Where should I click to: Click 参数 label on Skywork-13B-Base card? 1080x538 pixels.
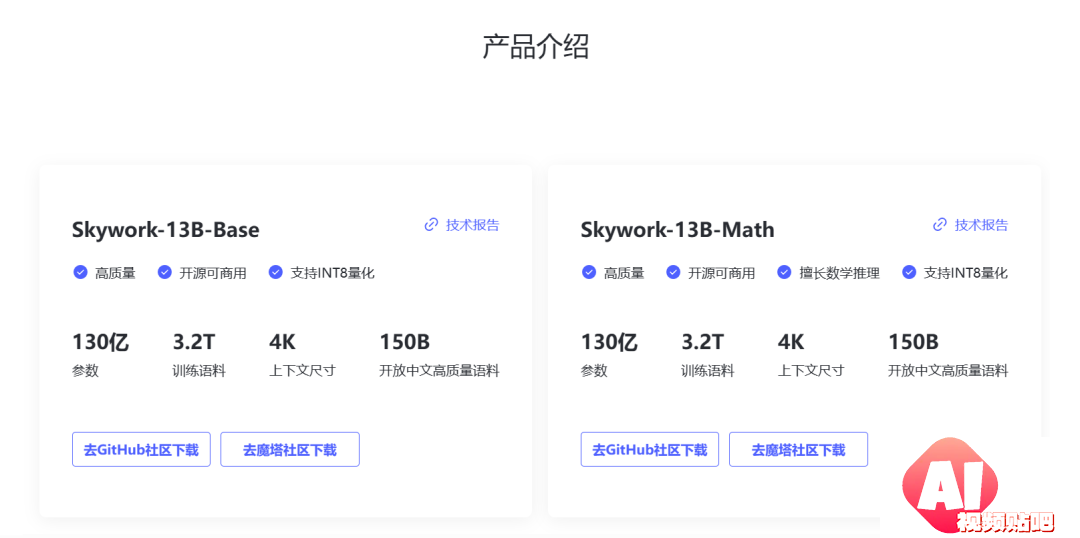85,371
